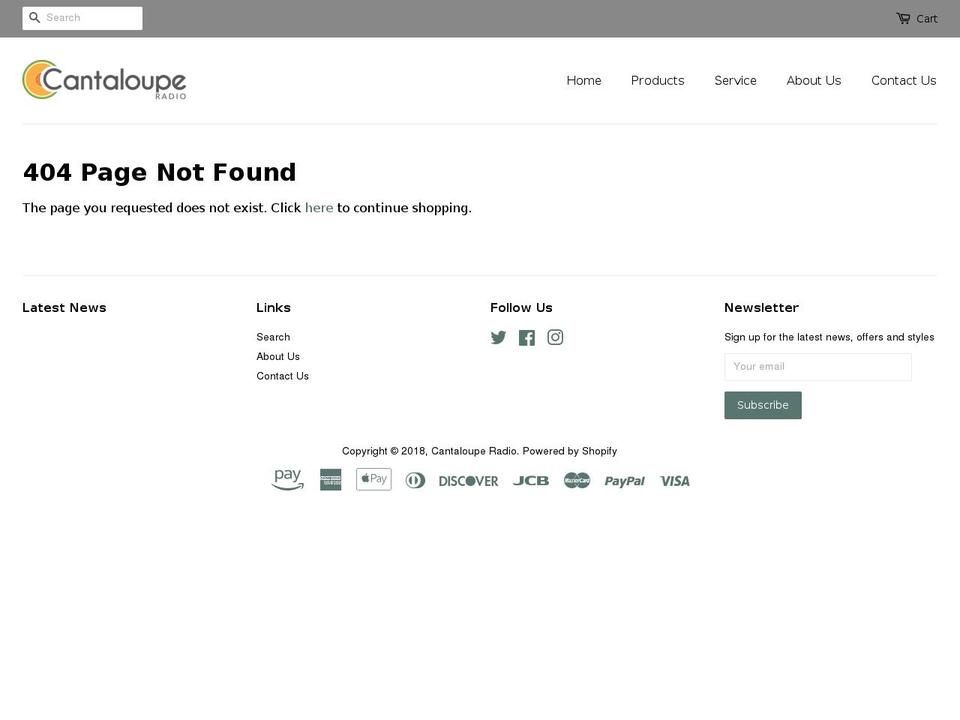The image size is (960, 720).
Task: Click the search magnifier icon
Action: coord(34,18)
